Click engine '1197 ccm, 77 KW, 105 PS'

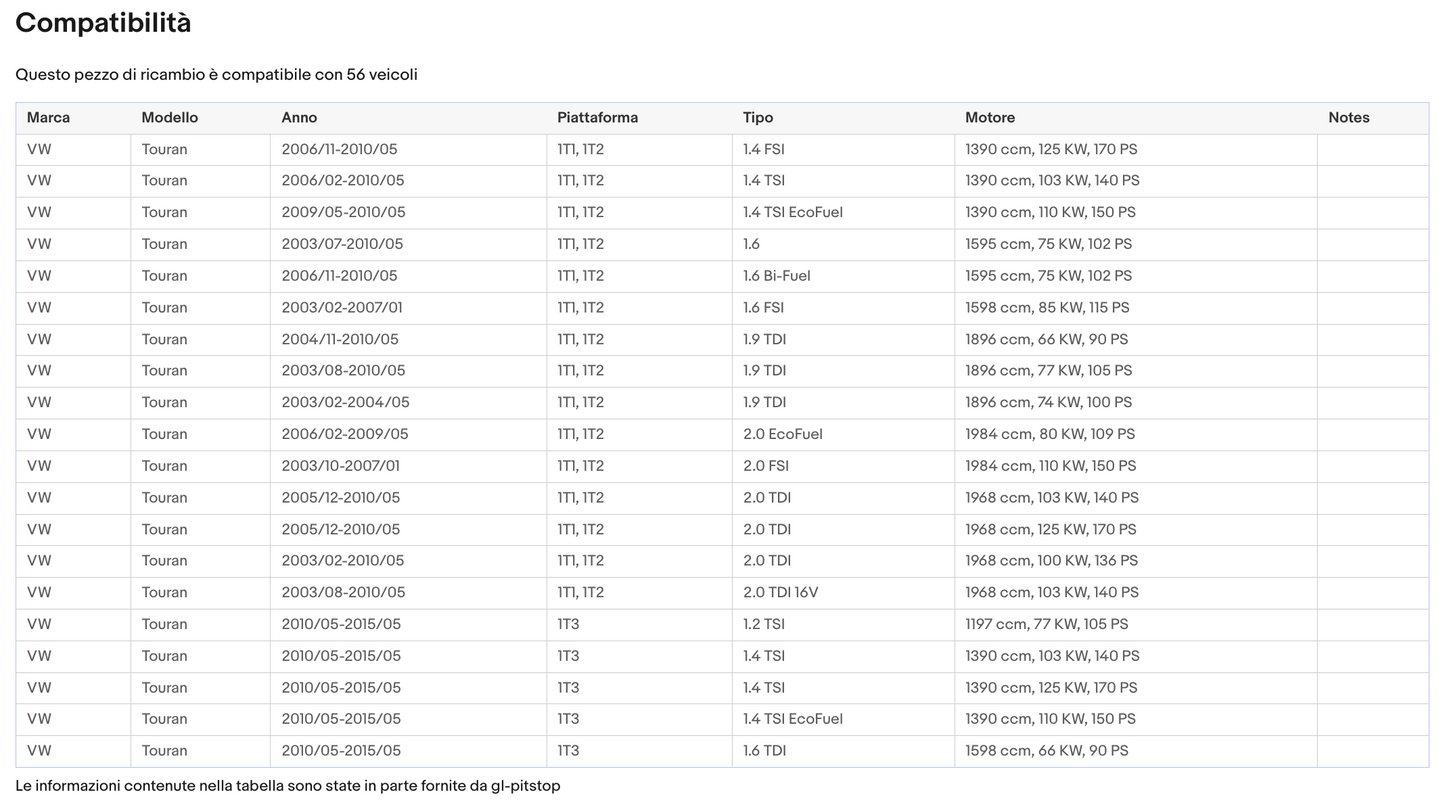point(1046,625)
